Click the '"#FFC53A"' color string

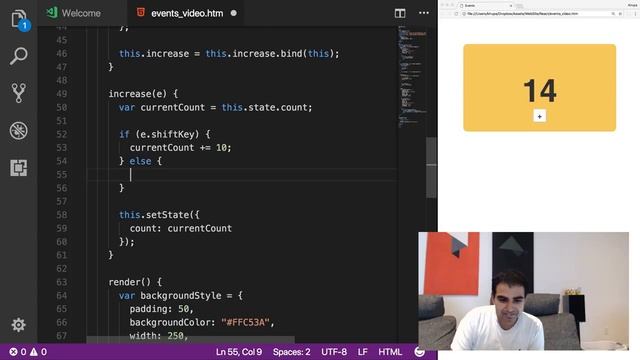[x=245, y=322]
